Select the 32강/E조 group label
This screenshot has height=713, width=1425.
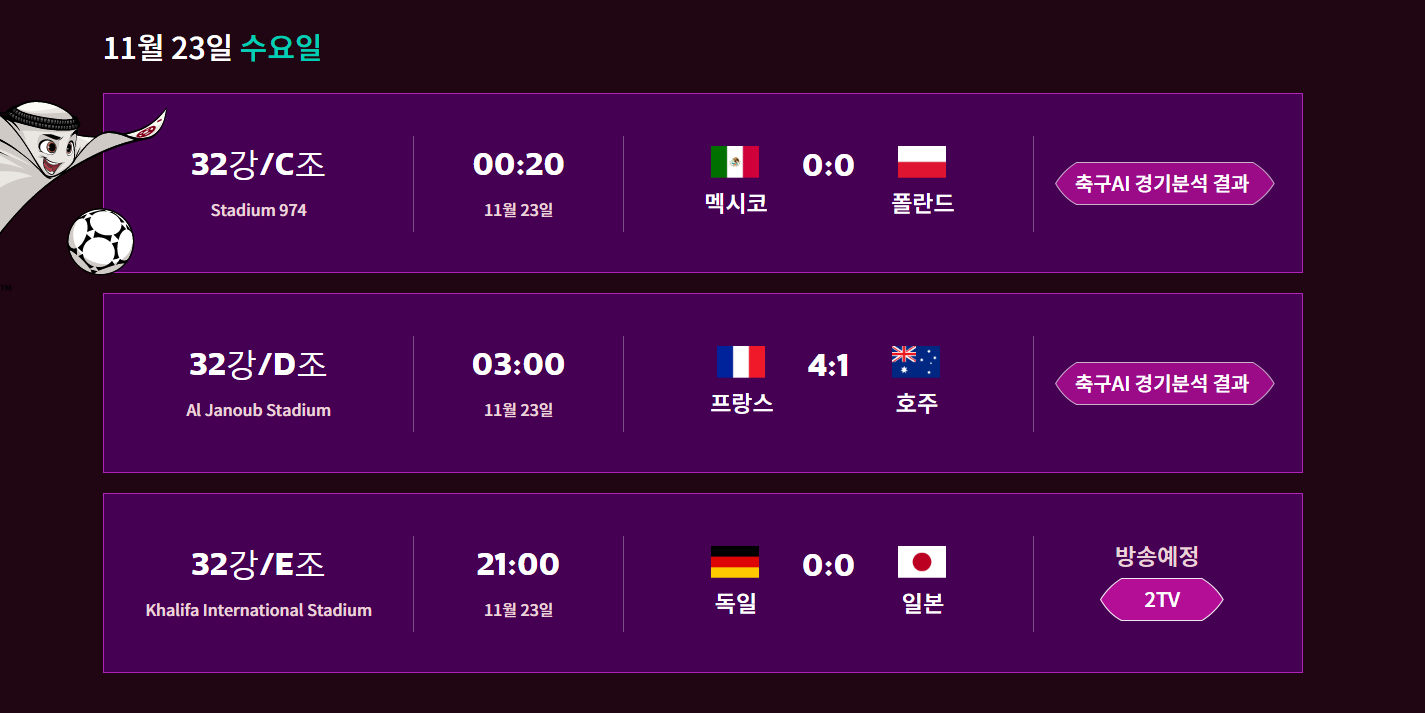click(258, 564)
